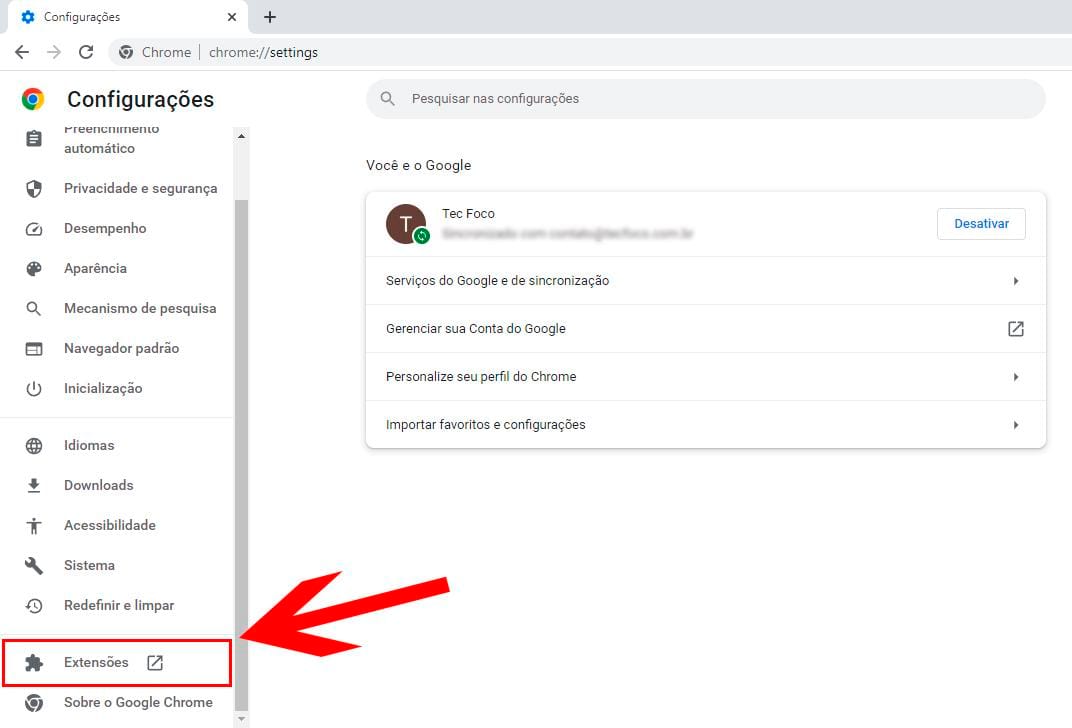Click the Downloads arrow icon
This screenshot has width=1072, height=728.
click(34, 485)
